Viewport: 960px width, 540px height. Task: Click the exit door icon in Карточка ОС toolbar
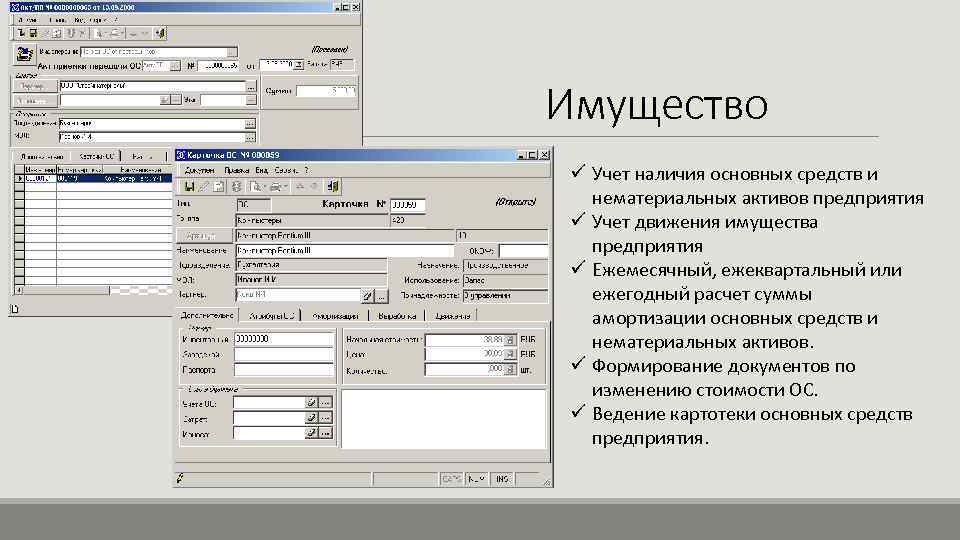pos(332,187)
